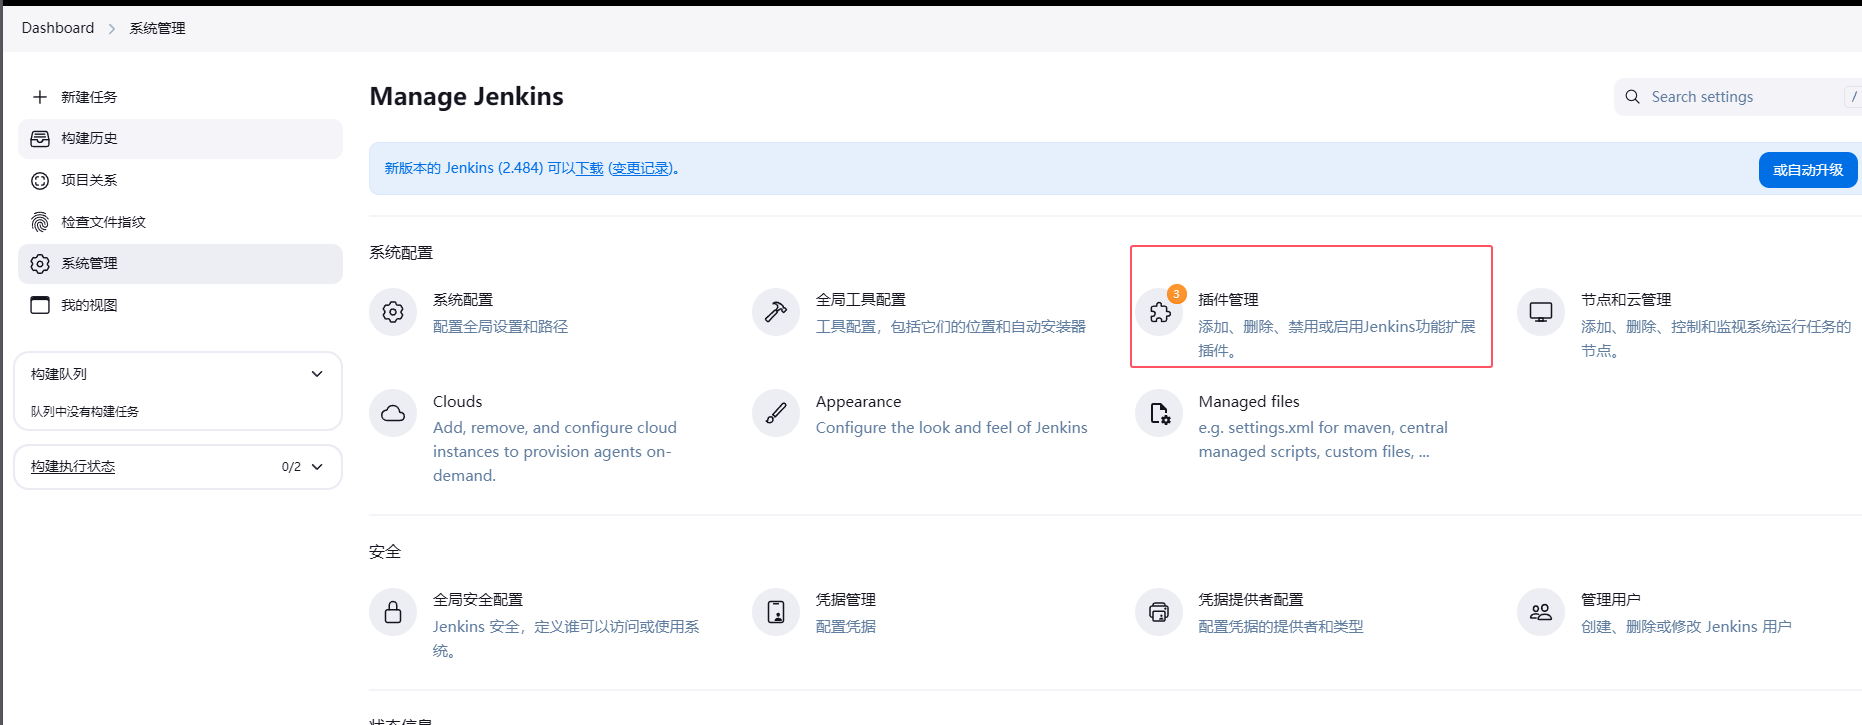Click the 配置全局设置和路径 description
The height and width of the screenshot is (725, 1862).
tap(501, 327)
